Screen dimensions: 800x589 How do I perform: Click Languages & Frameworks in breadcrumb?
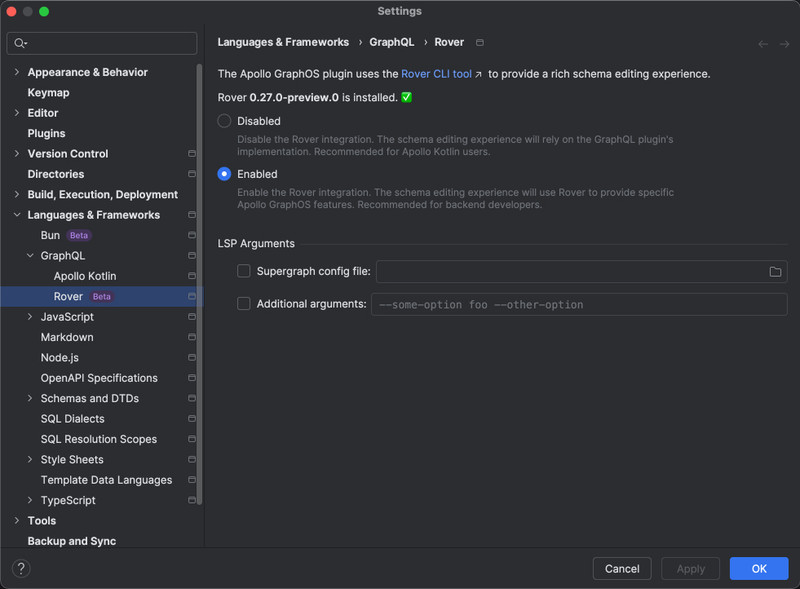[283, 42]
